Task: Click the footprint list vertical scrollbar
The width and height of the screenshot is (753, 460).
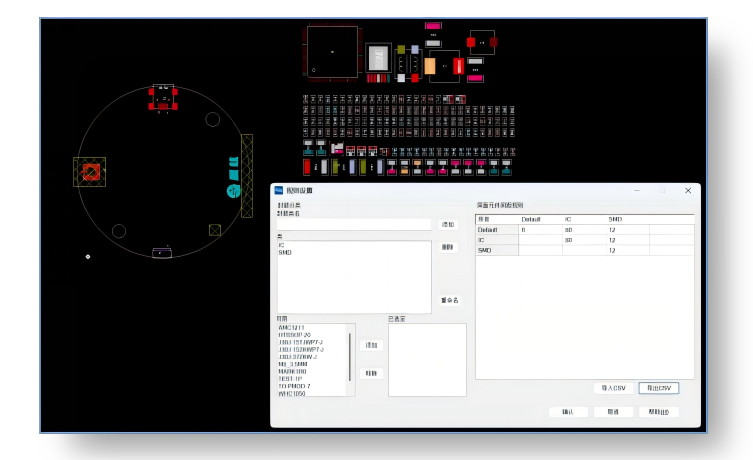Action: pos(350,355)
